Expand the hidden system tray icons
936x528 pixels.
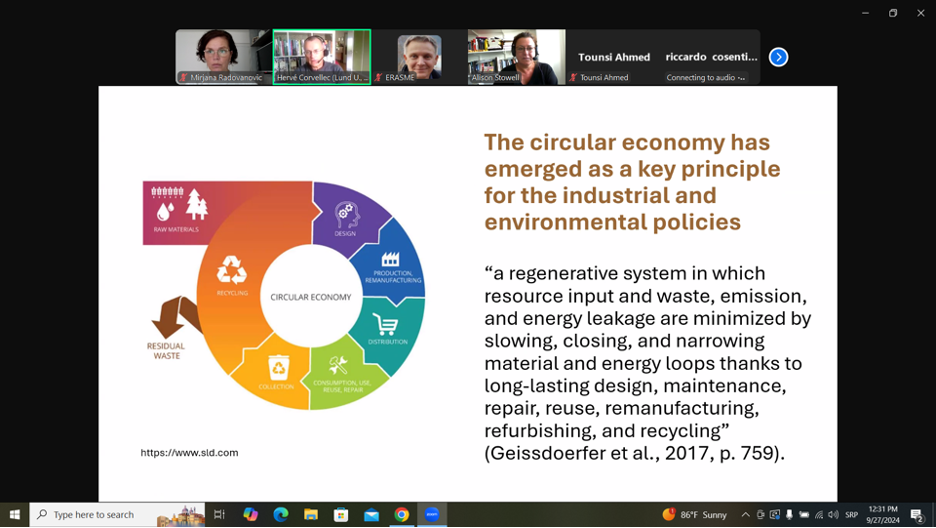[745, 515]
